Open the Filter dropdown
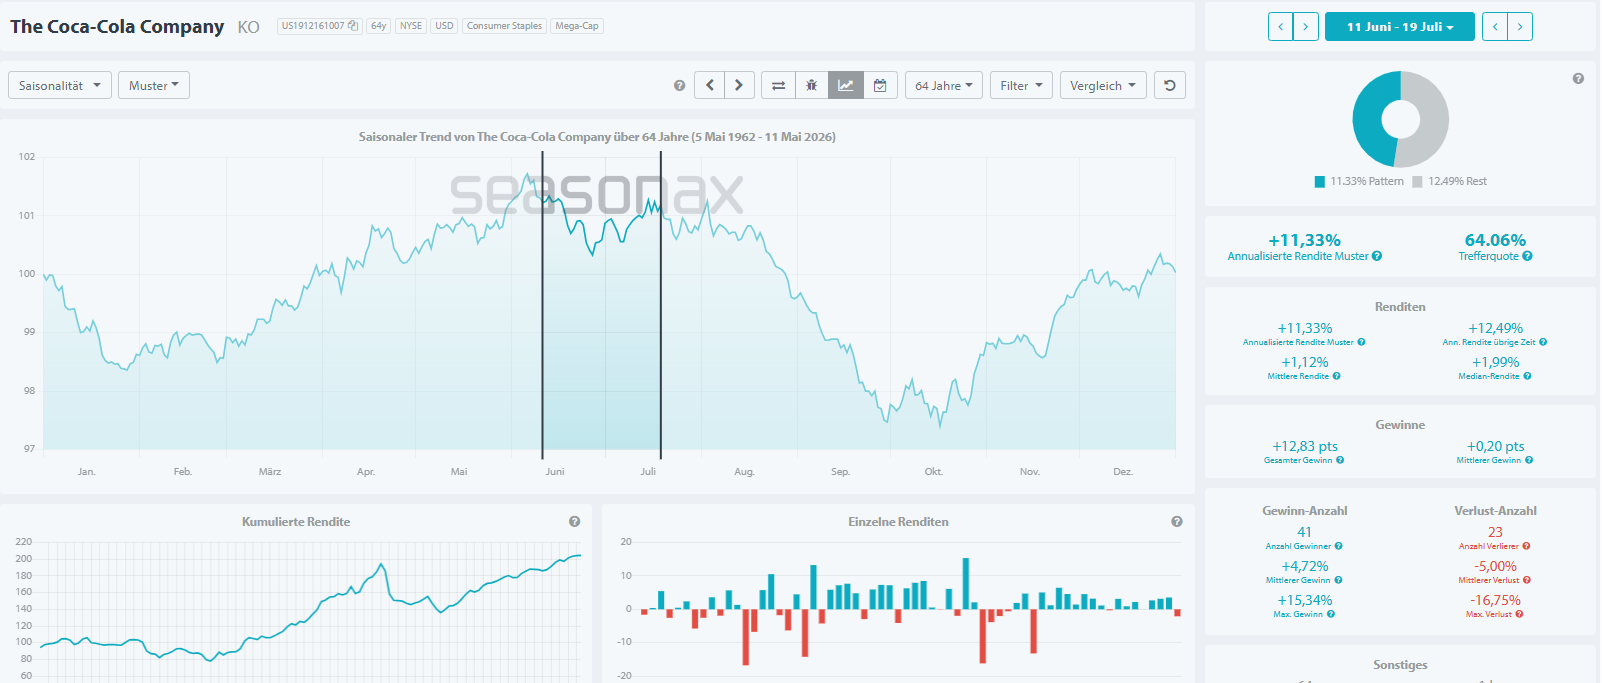The width and height of the screenshot is (1602, 683). pyautogui.click(x=1021, y=85)
